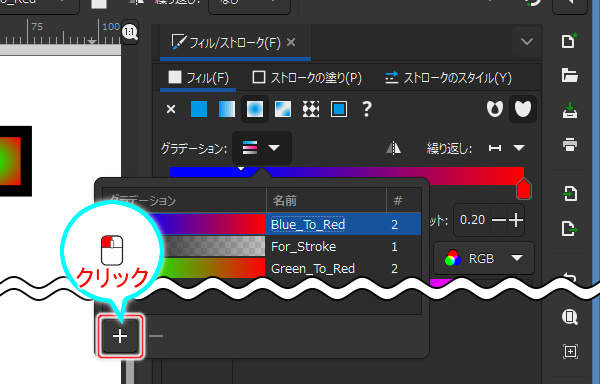Select pattern fill type
The image size is (600, 384).
(x=311, y=109)
